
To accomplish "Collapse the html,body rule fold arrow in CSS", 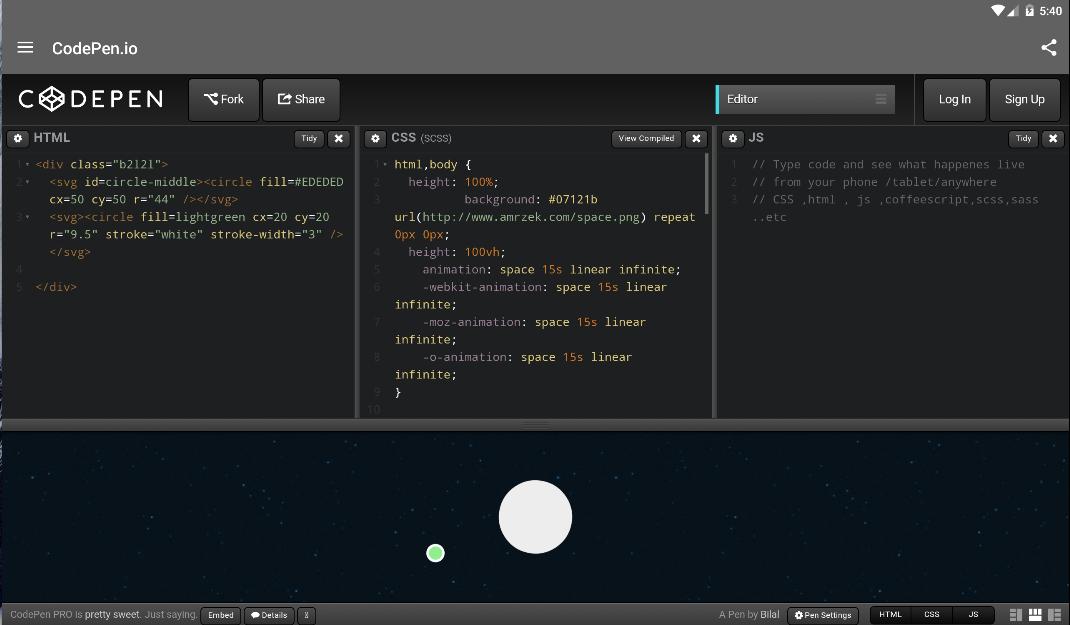I will point(385,164).
